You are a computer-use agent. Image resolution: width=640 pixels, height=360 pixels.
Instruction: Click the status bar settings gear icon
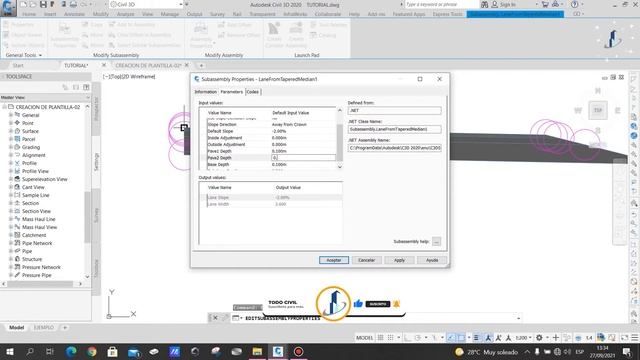[539, 338]
